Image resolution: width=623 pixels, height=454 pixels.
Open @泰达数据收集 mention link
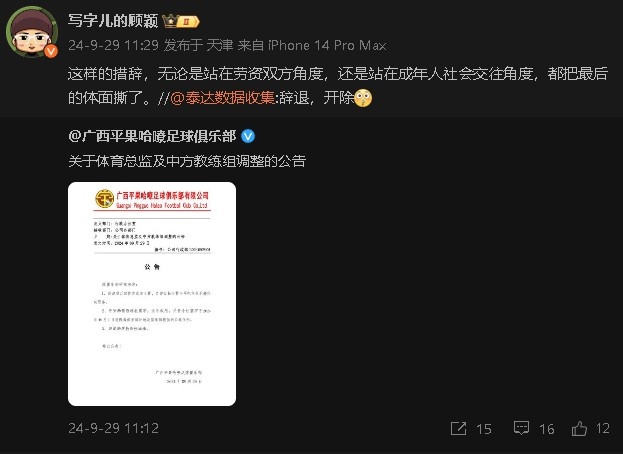pos(222,97)
